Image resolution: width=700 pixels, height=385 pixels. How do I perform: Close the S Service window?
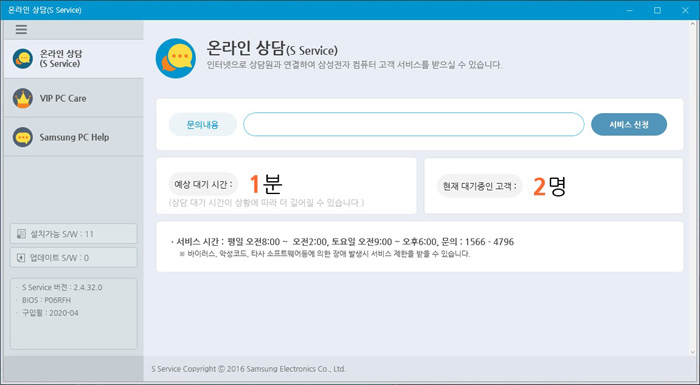pos(685,10)
